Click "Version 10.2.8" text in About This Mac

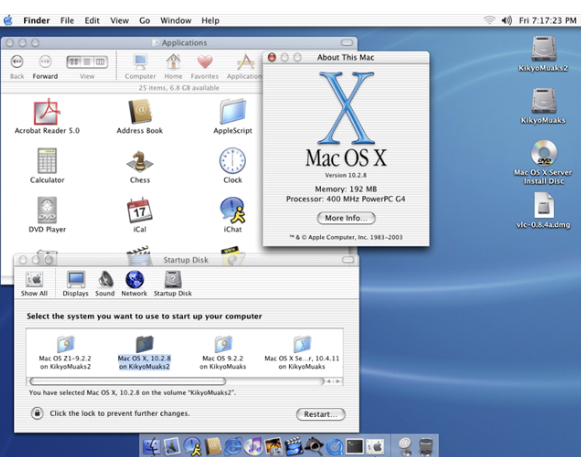pos(346,175)
